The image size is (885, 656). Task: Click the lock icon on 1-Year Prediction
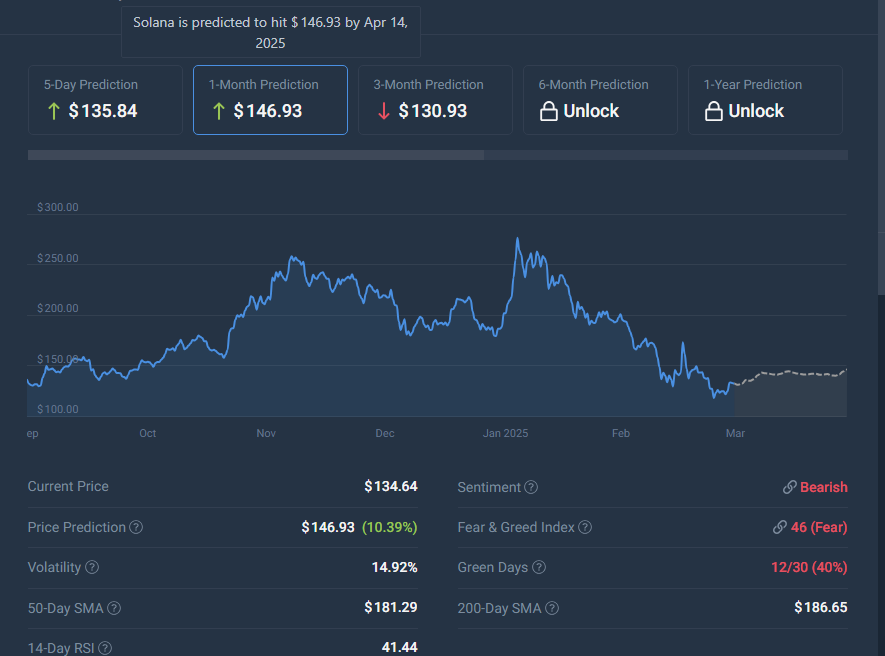(713, 111)
